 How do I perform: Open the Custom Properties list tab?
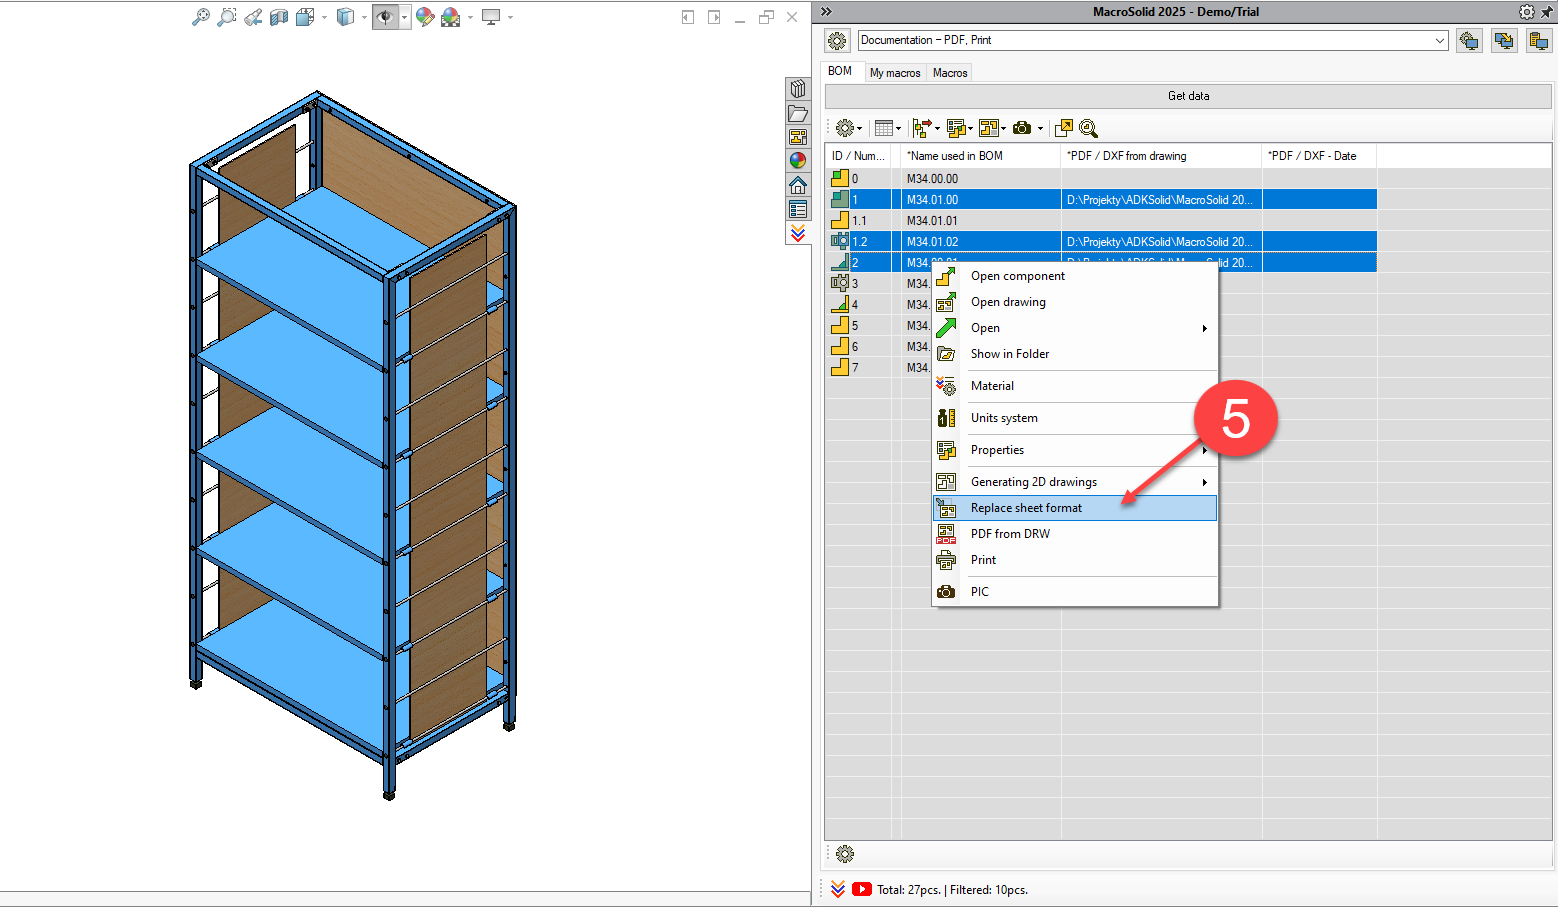click(798, 209)
